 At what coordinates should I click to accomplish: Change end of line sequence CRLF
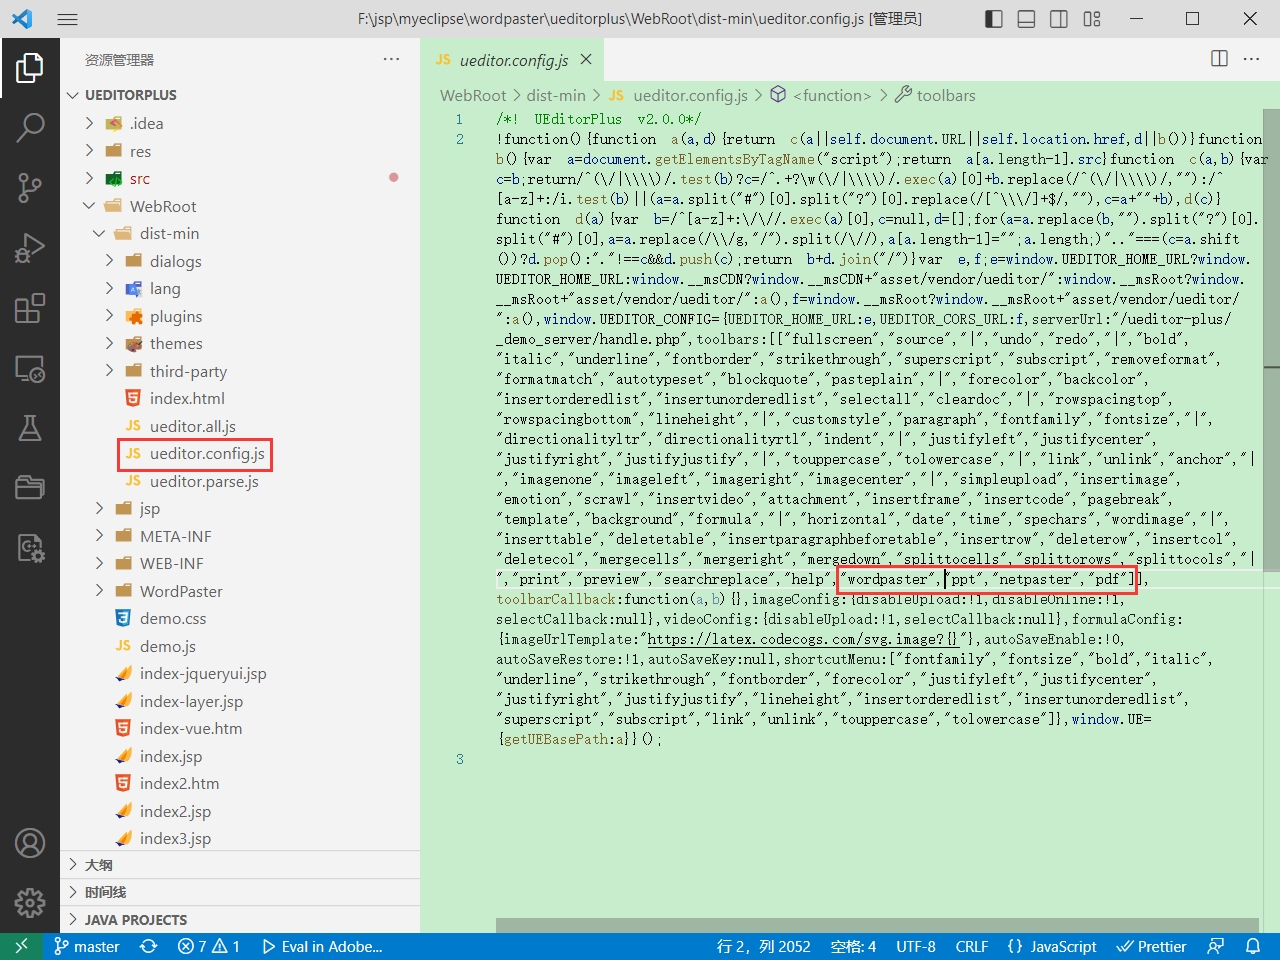coord(971,946)
